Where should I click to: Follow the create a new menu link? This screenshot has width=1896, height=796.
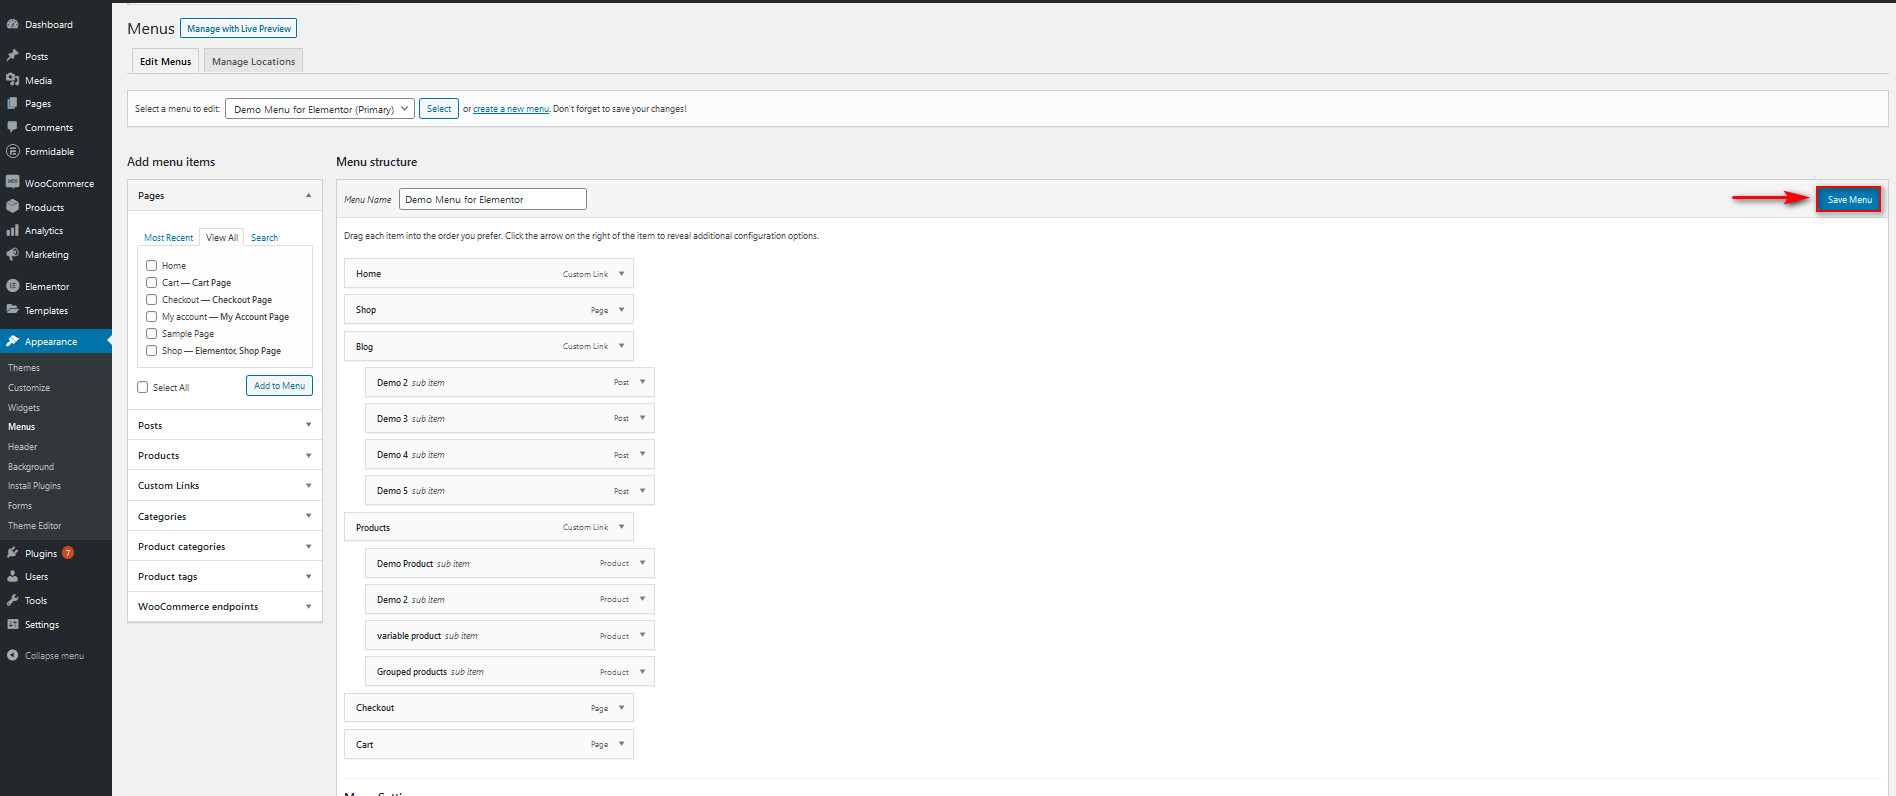[511, 109]
